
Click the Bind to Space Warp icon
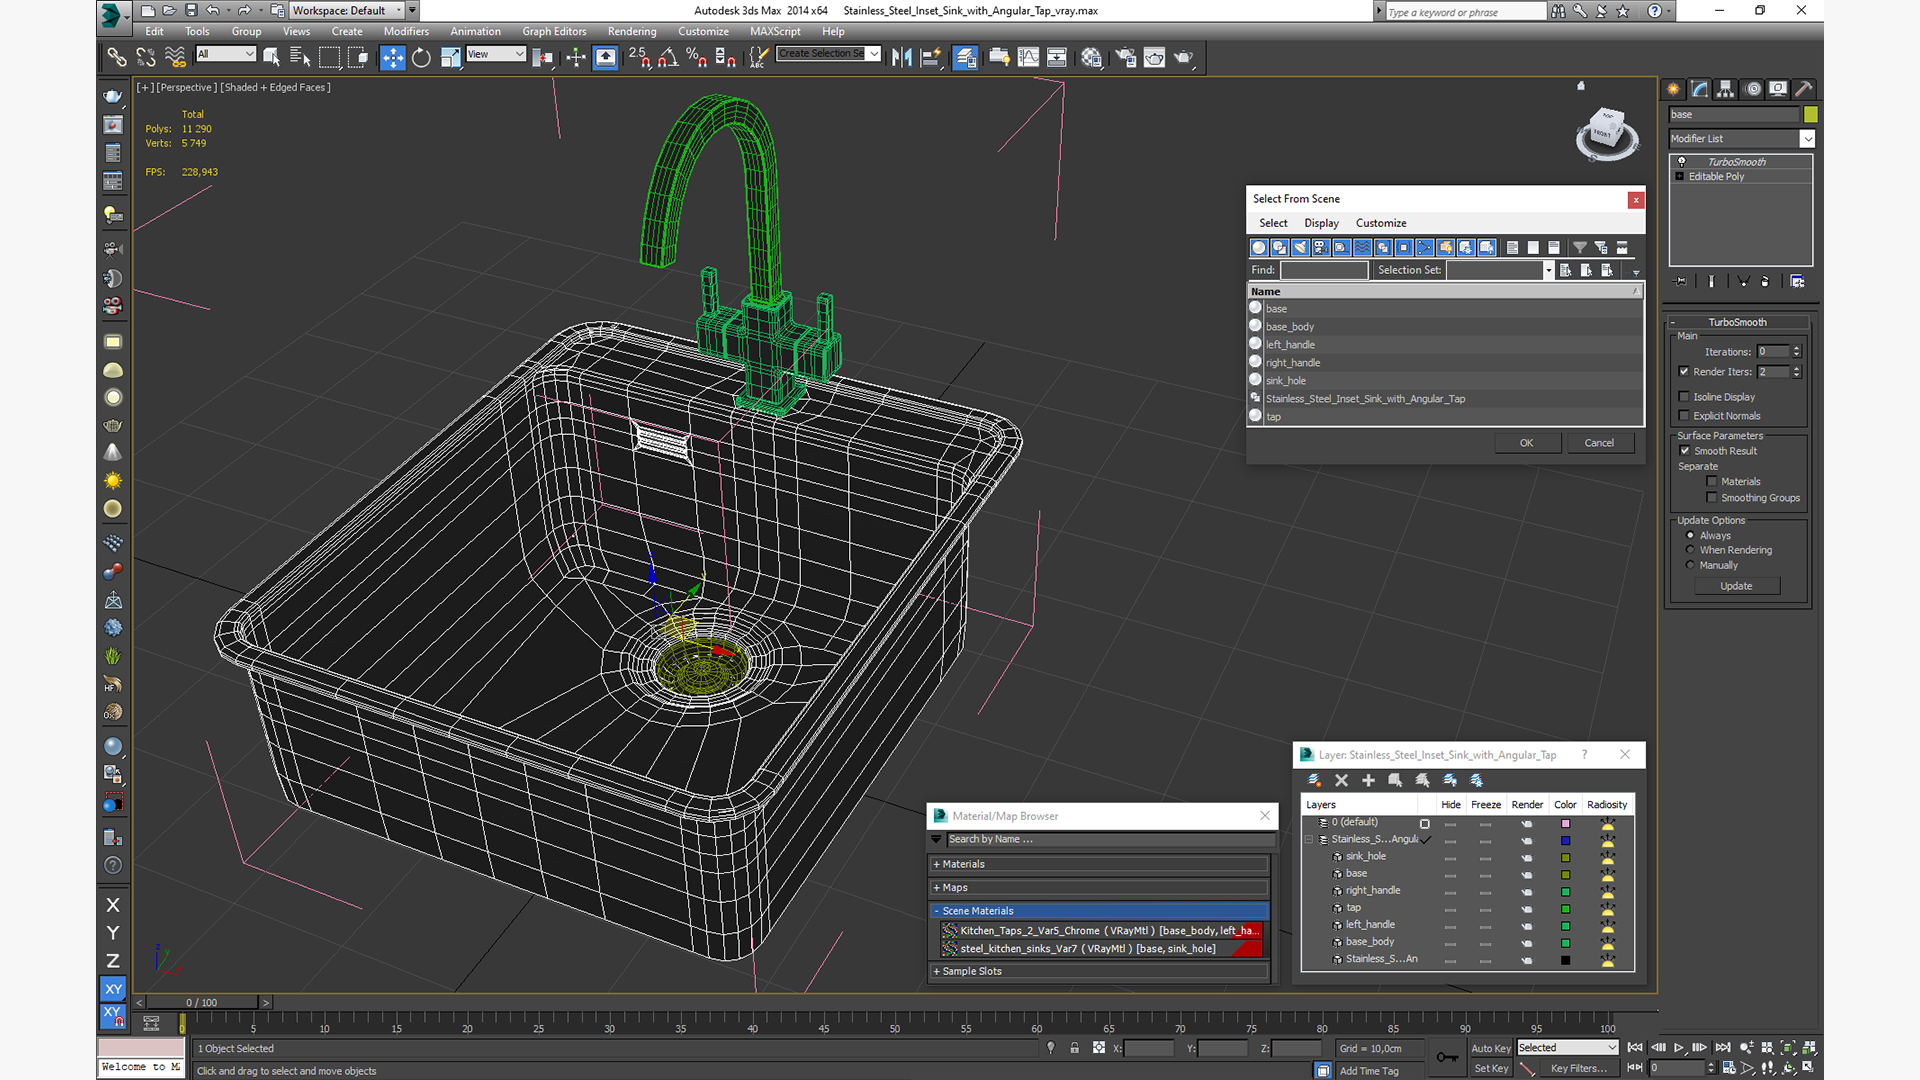pos(175,57)
